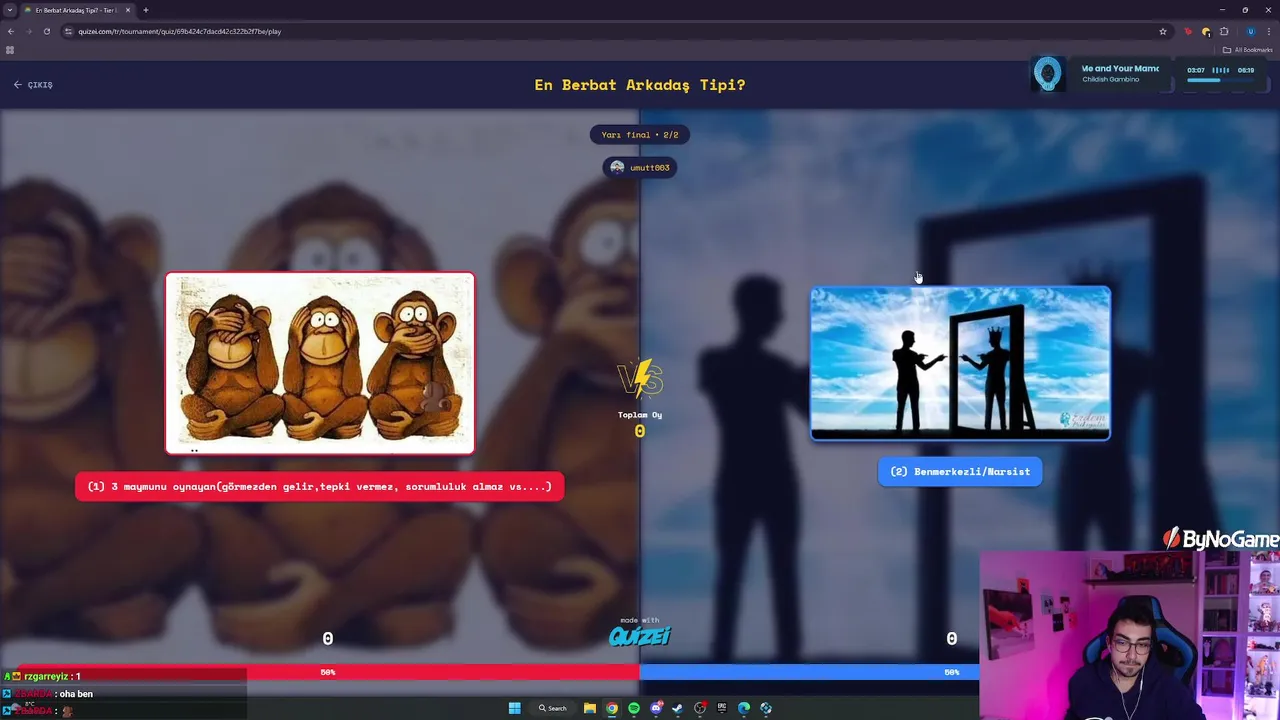Viewport: 1280px width, 720px height.
Task: Reload the Quizei page
Action: coord(46,31)
